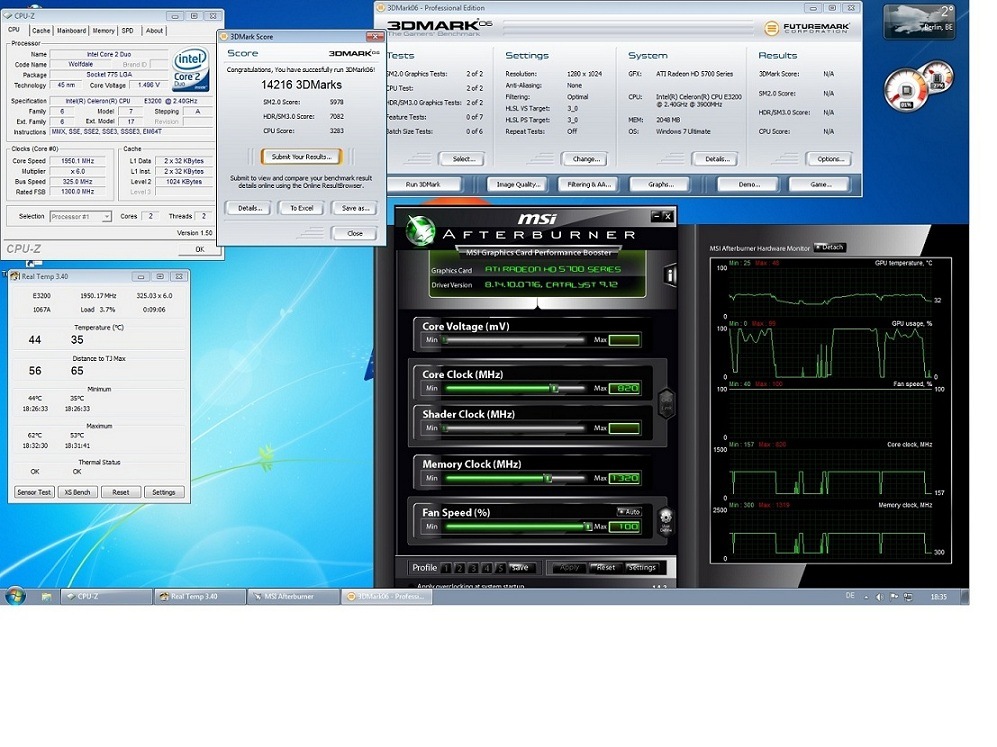Select the CPU tab in CPU-Z
Image resolution: width=997 pixels, height=747 pixels.
point(14,30)
